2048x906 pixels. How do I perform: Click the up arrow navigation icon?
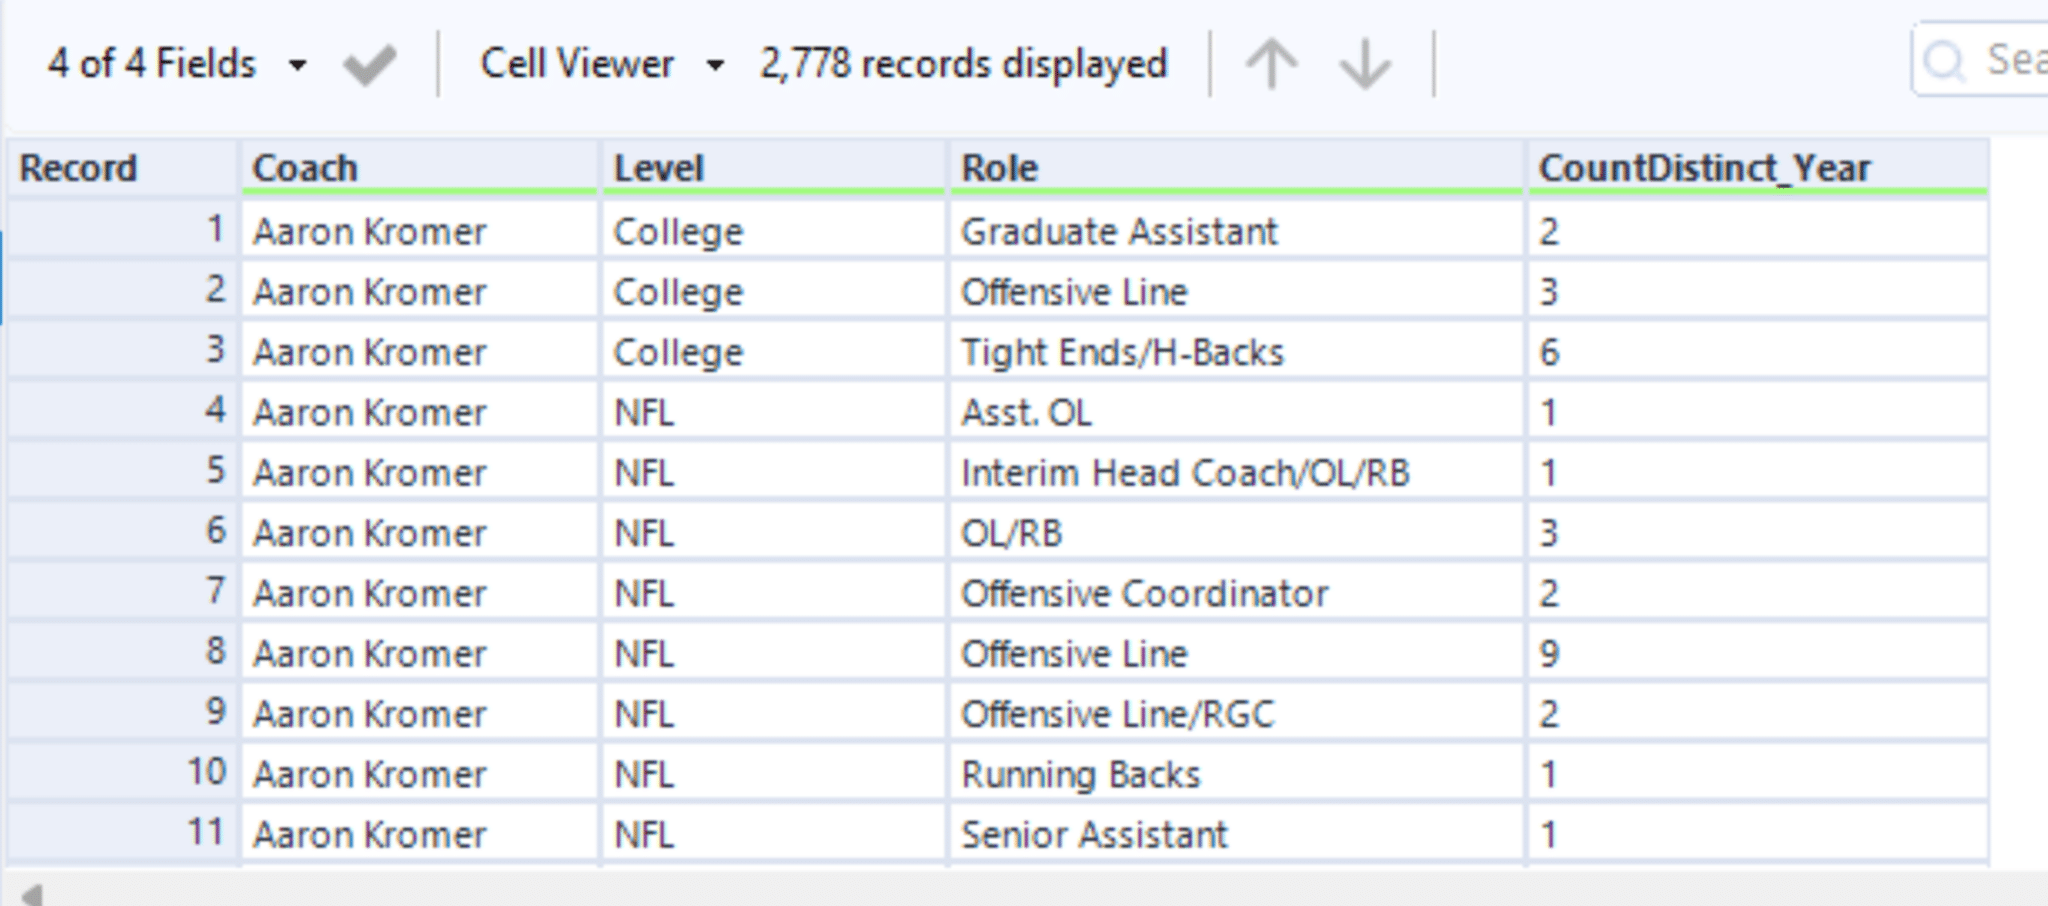pyautogui.click(x=1271, y=65)
